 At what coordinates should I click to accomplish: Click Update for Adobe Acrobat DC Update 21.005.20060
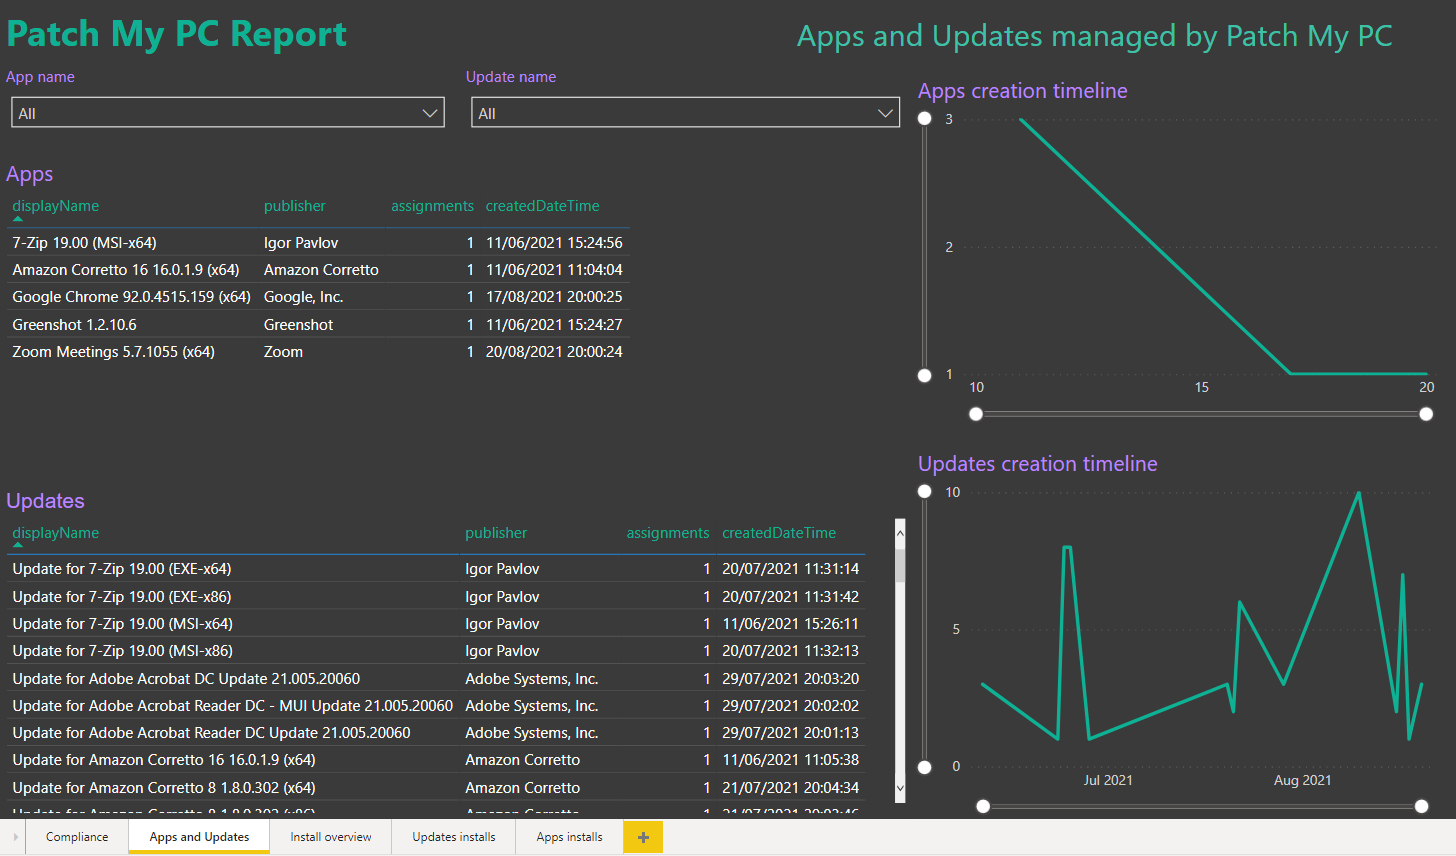(x=186, y=679)
